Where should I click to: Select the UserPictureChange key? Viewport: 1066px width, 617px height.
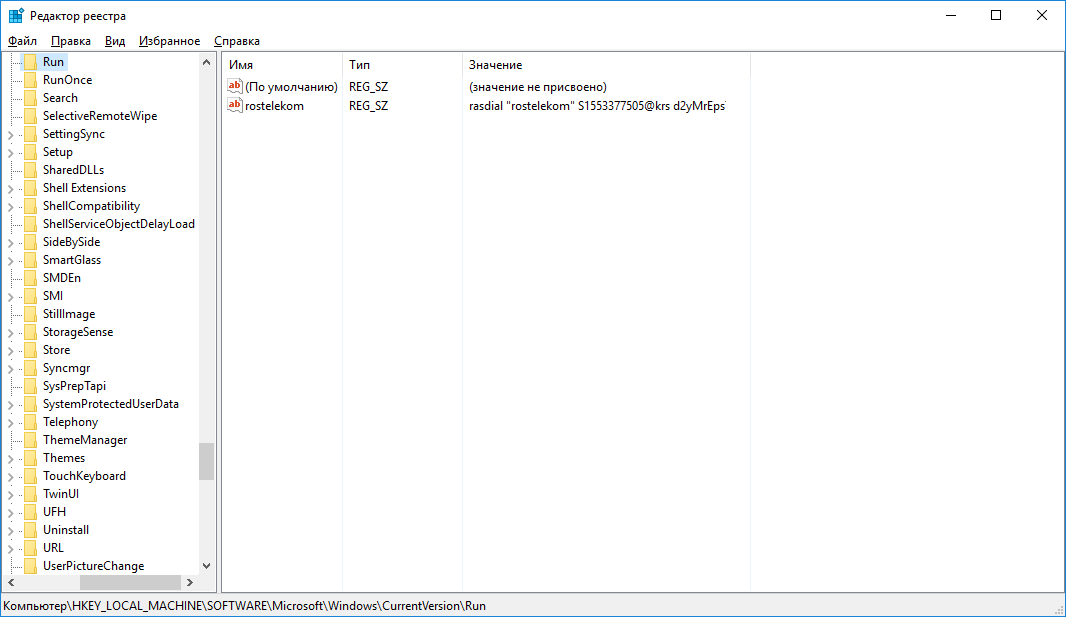click(93, 566)
